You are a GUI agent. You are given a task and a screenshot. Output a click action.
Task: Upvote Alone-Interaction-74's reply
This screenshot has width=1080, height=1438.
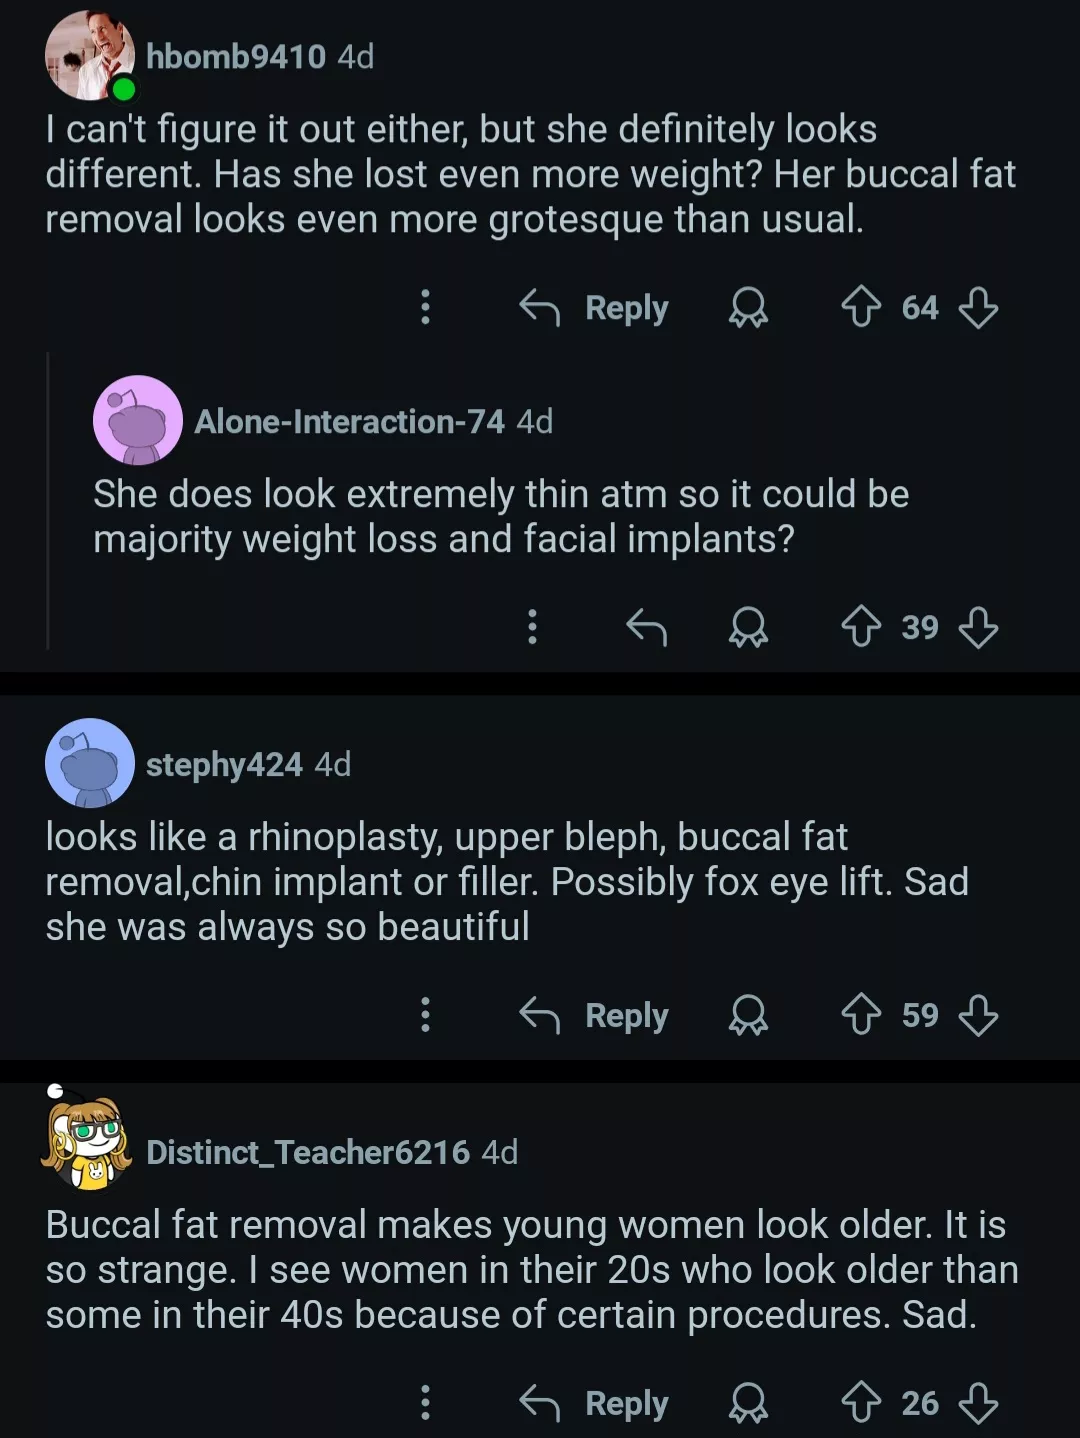point(861,627)
